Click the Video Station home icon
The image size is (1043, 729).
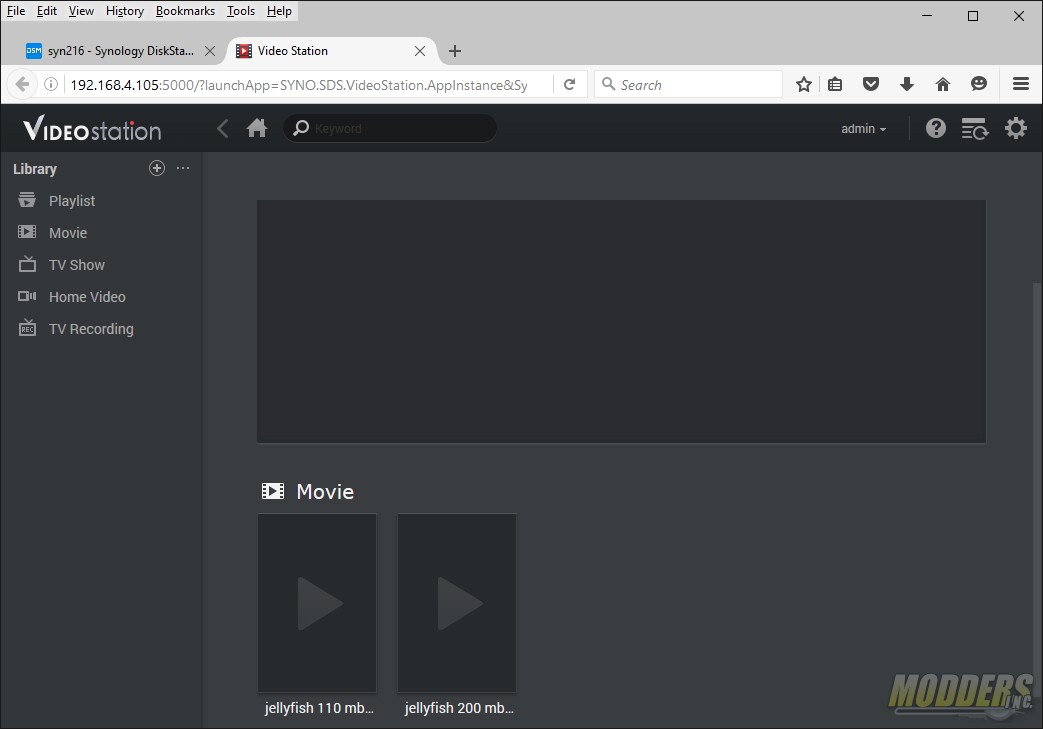[257, 128]
